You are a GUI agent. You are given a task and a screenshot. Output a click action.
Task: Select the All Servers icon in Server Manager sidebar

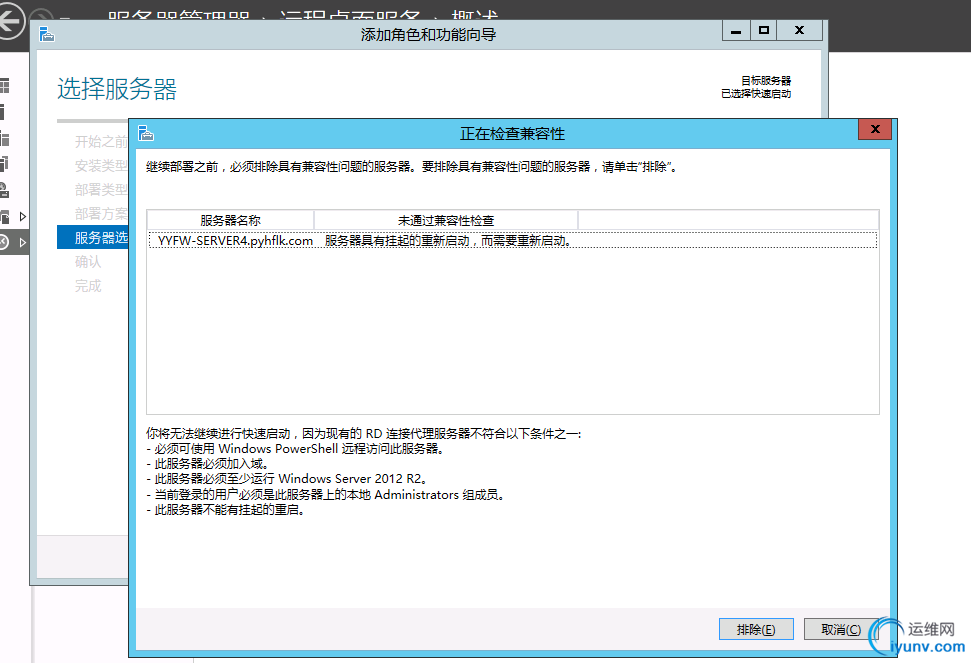4,138
